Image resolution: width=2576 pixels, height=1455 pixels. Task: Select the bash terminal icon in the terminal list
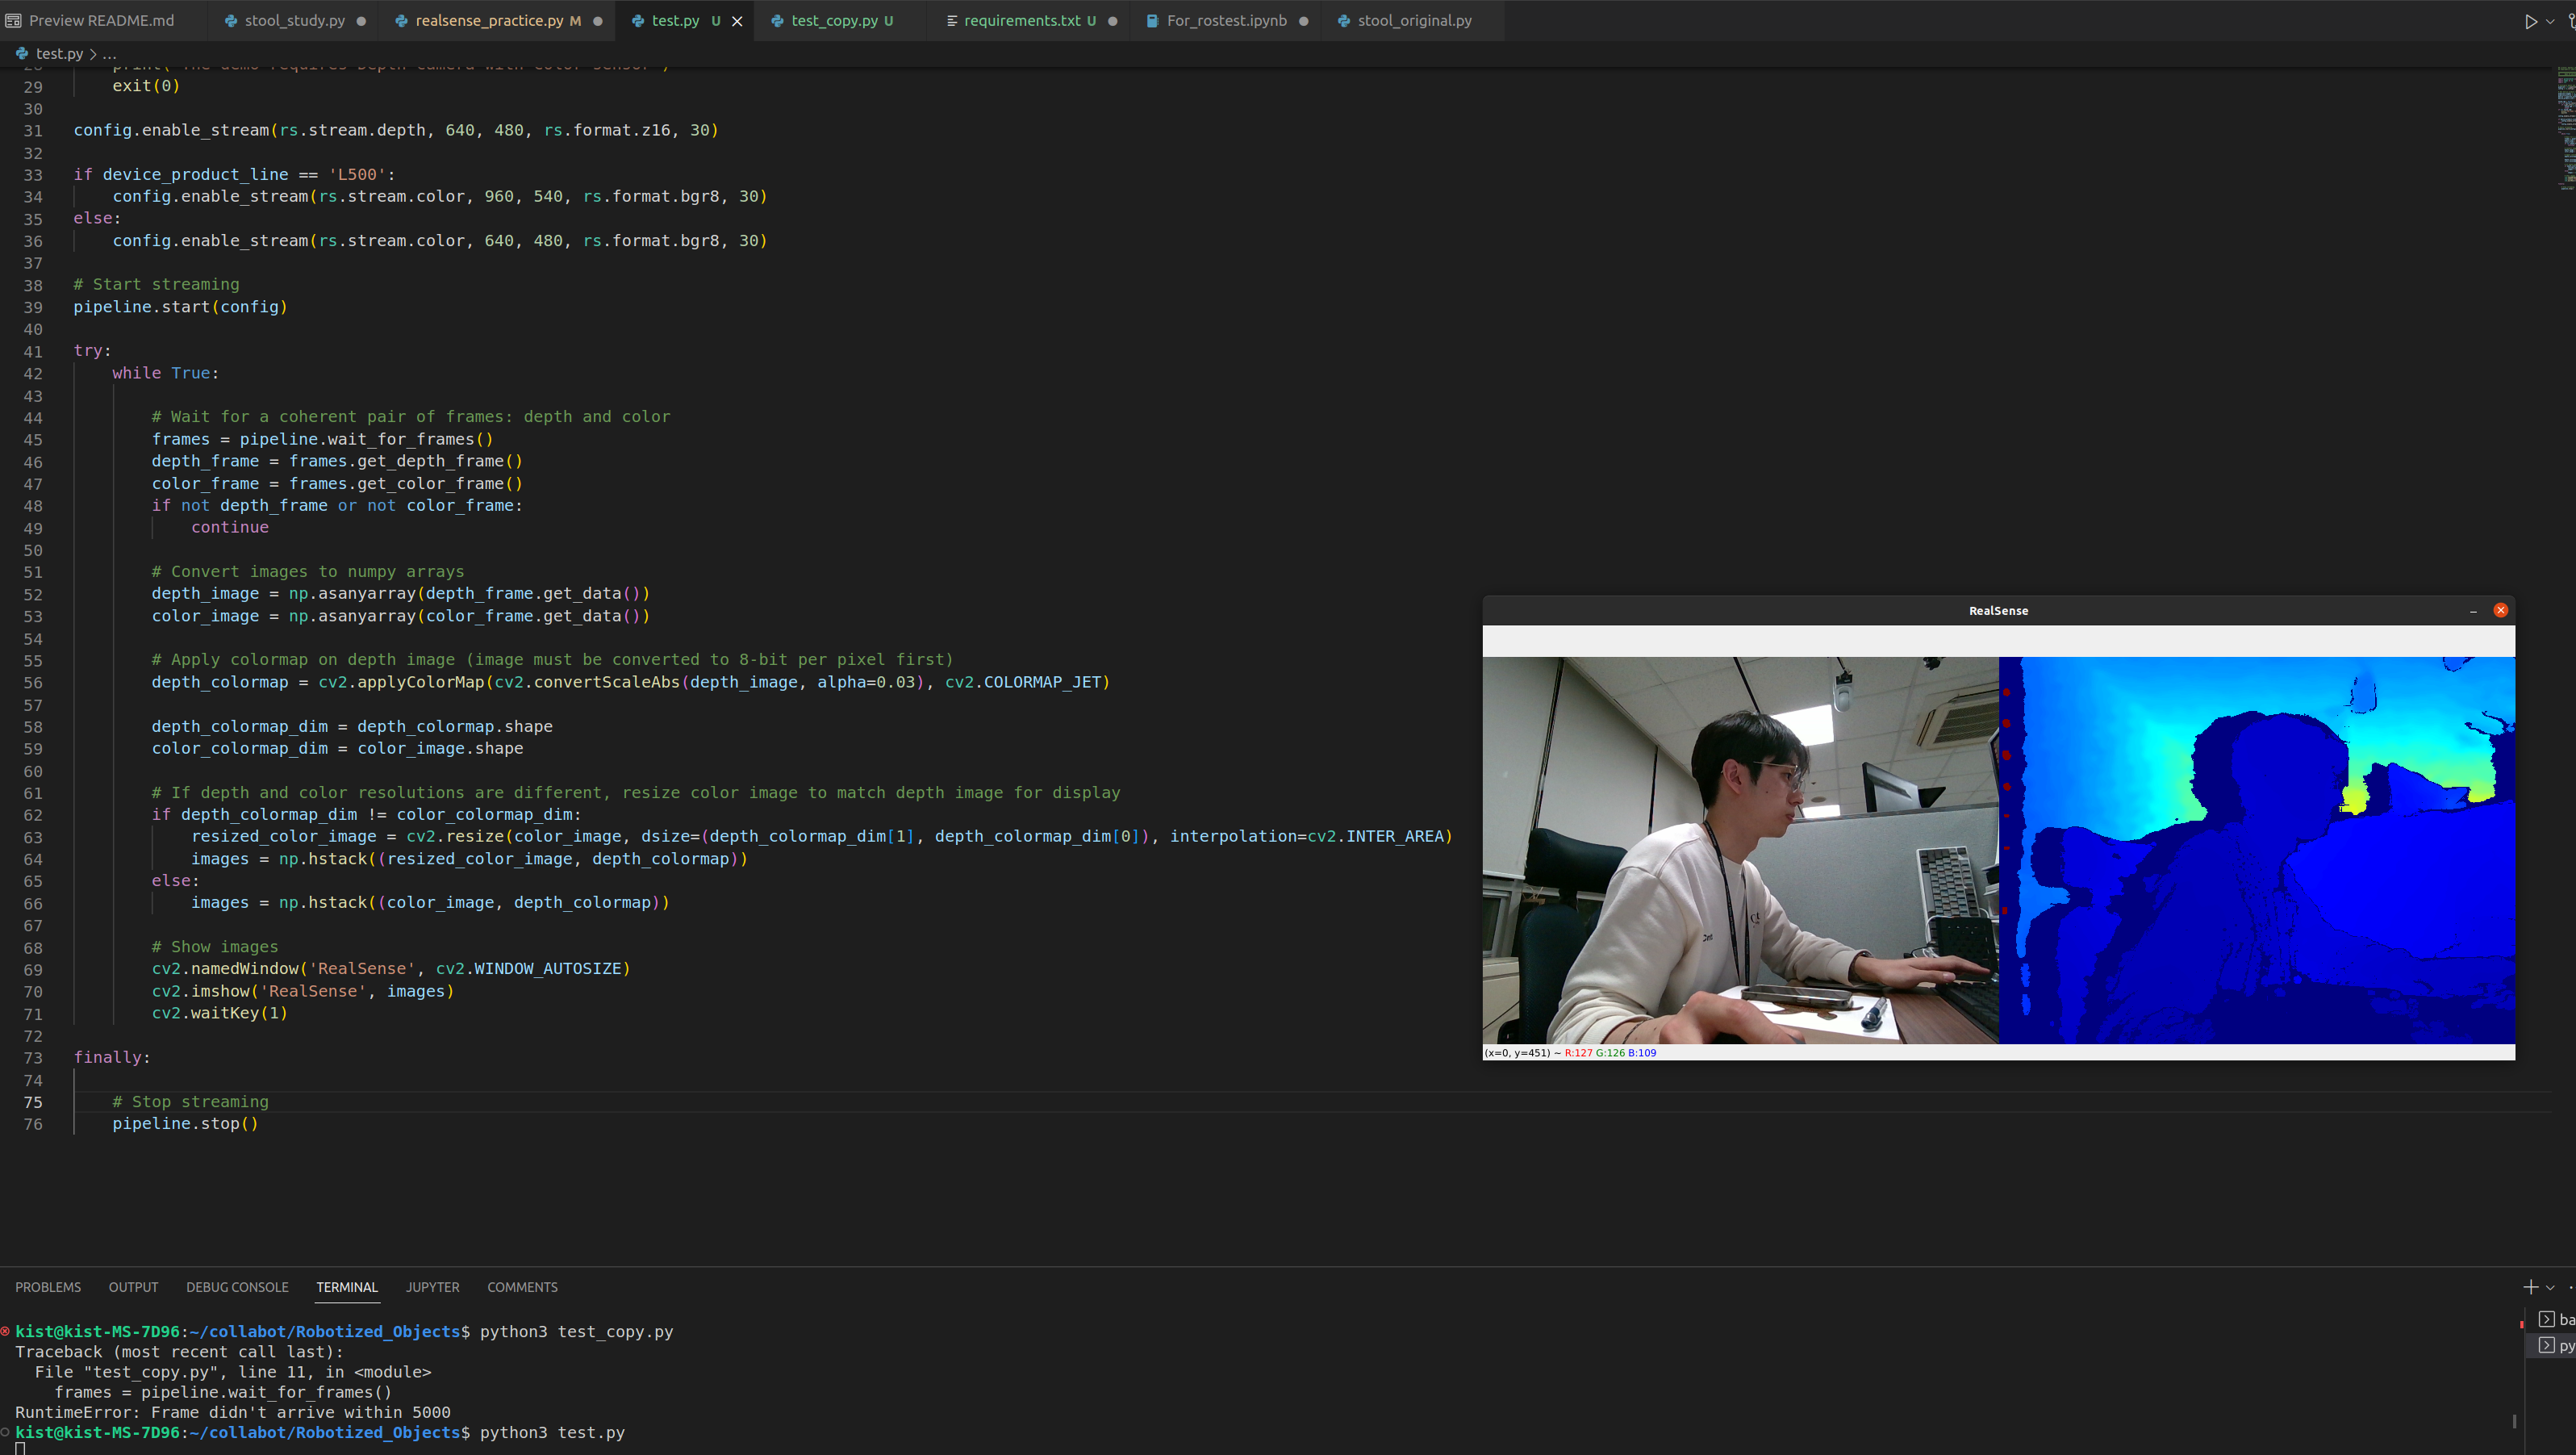point(2546,1320)
